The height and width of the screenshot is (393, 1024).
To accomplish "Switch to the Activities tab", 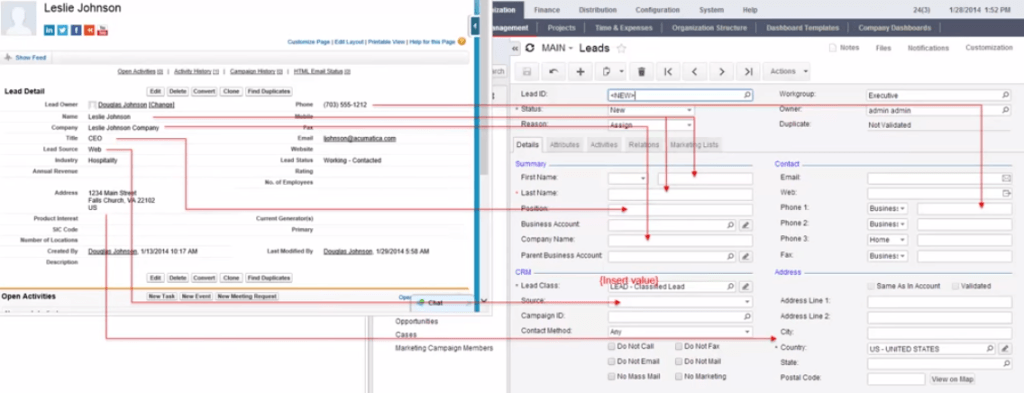I will click(604, 145).
